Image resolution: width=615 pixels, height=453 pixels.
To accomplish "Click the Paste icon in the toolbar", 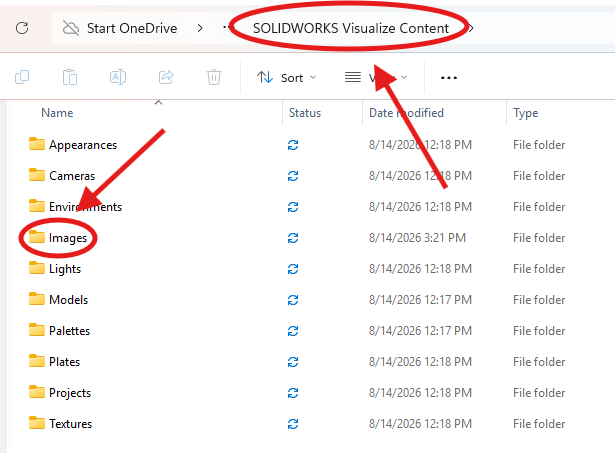I will [x=70, y=77].
